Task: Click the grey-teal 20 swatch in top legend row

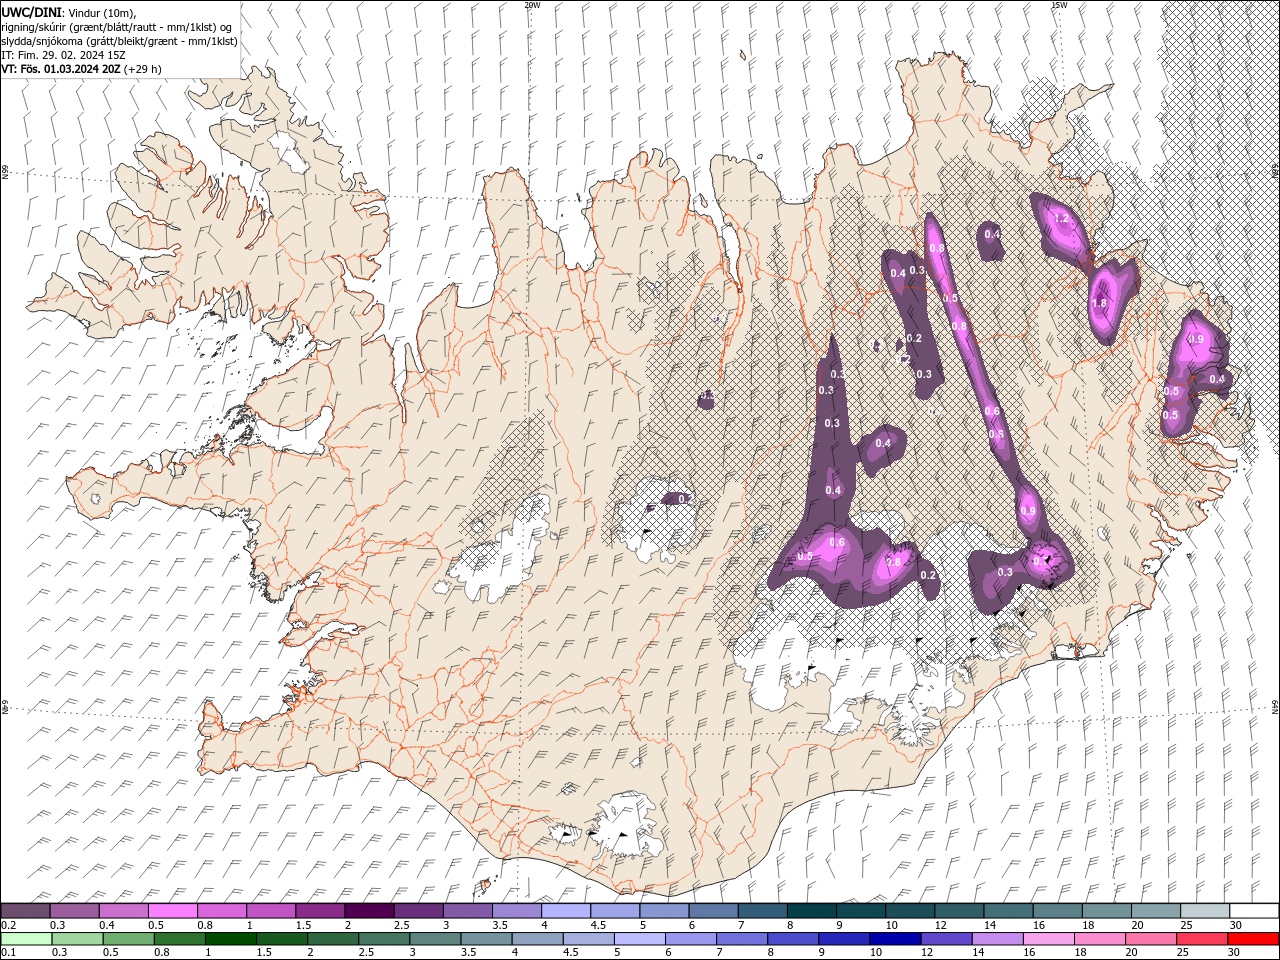Action: click(x=1155, y=911)
